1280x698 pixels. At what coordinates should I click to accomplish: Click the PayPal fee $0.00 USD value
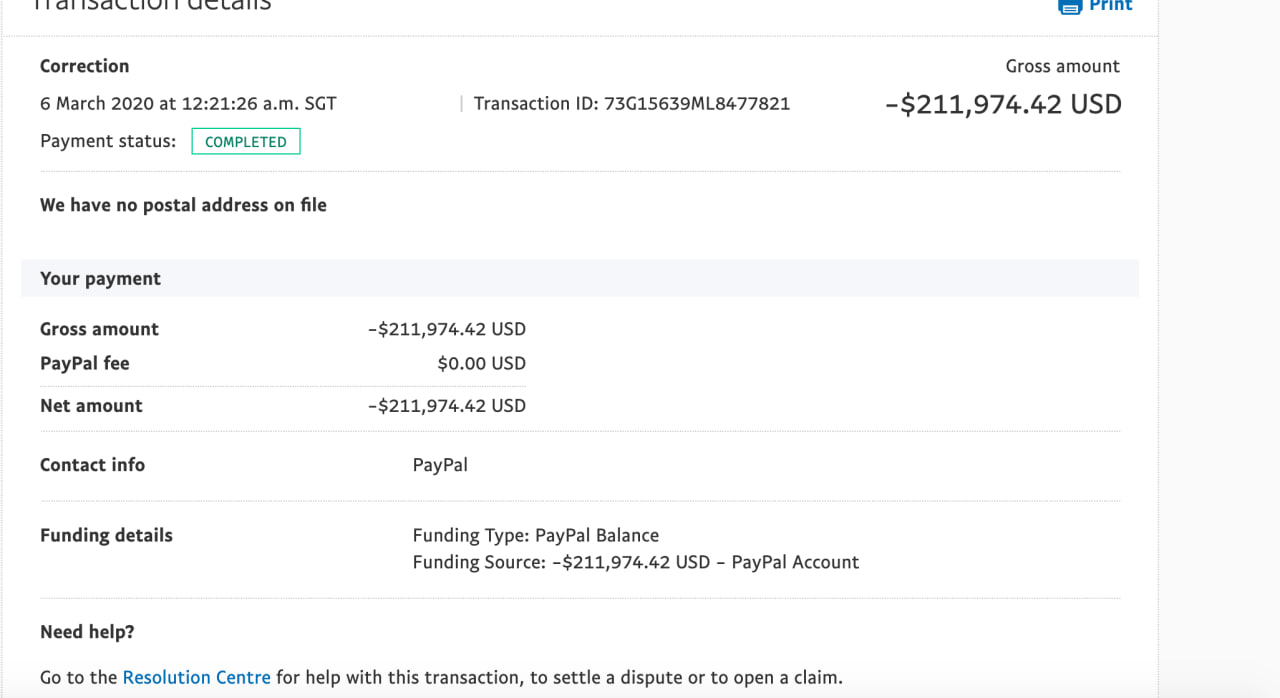(481, 364)
